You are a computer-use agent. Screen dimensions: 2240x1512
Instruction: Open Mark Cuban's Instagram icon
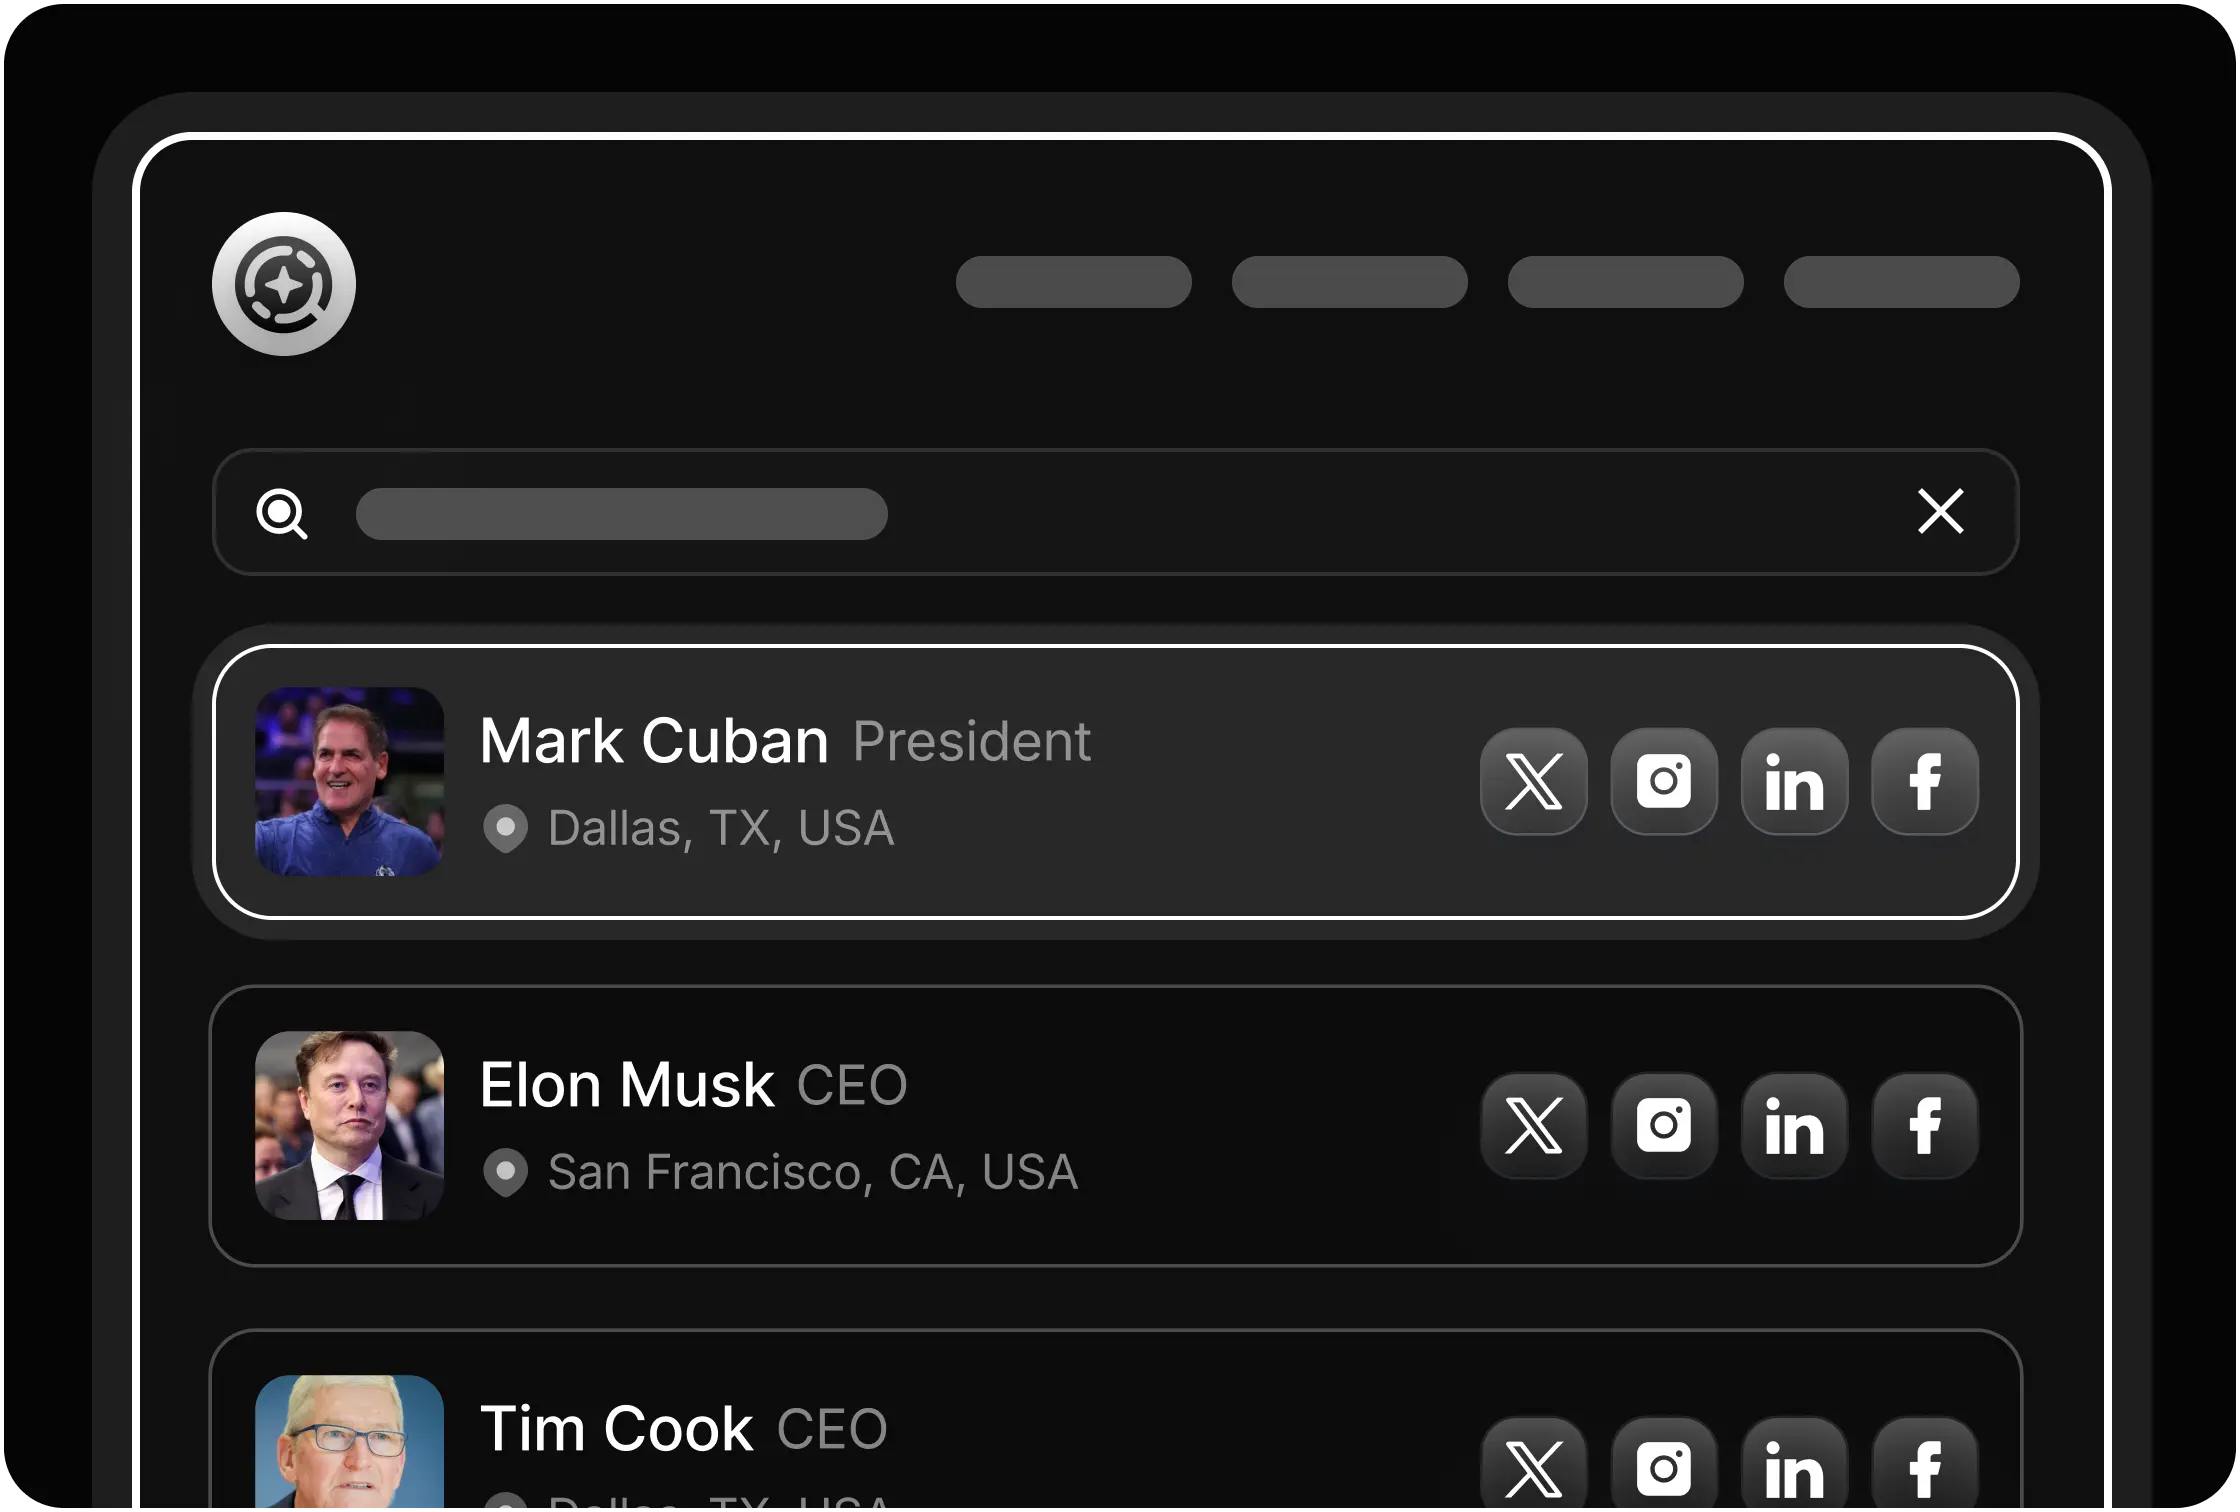pyautogui.click(x=1664, y=781)
